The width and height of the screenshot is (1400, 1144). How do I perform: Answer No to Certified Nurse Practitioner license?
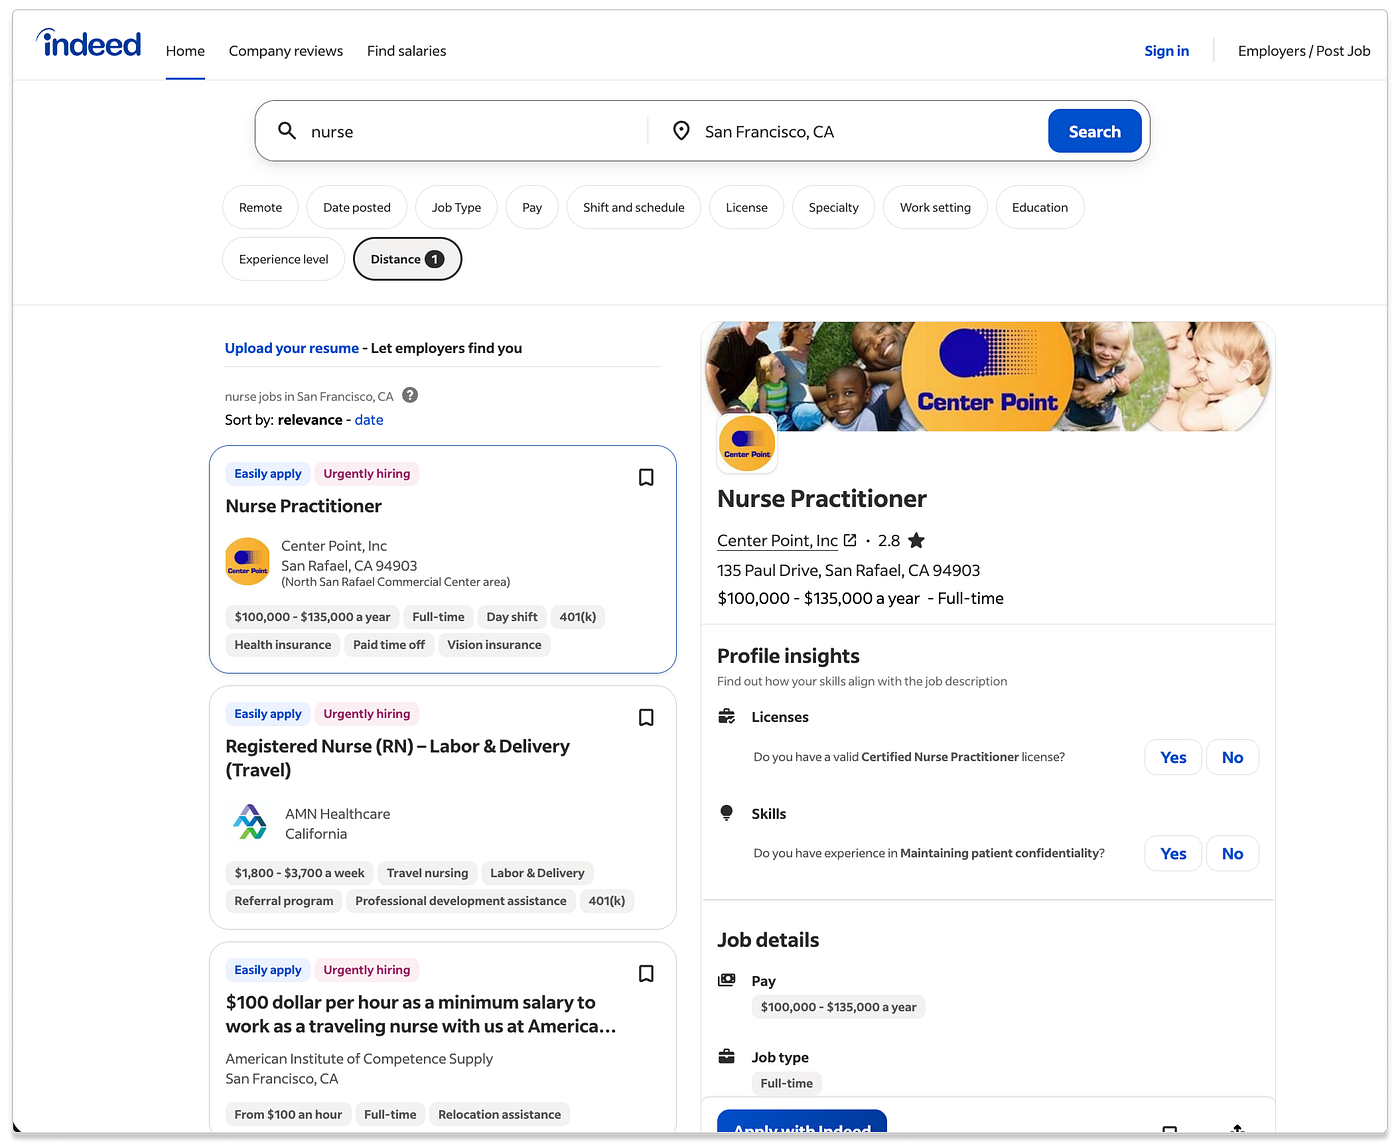click(x=1232, y=757)
